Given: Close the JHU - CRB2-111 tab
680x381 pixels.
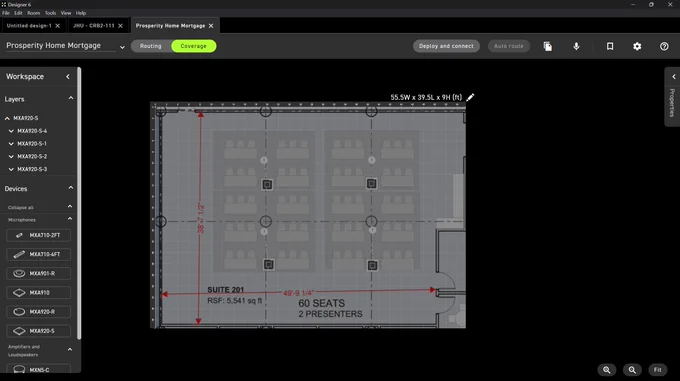Looking at the screenshot, I should tap(121, 26).
